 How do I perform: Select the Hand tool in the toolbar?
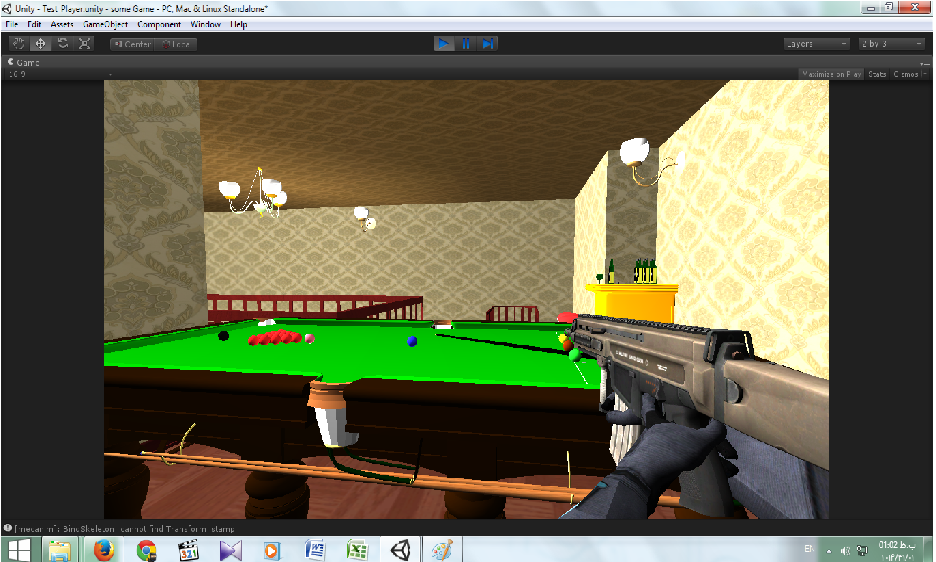pyautogui.click(x=19, y=44)
